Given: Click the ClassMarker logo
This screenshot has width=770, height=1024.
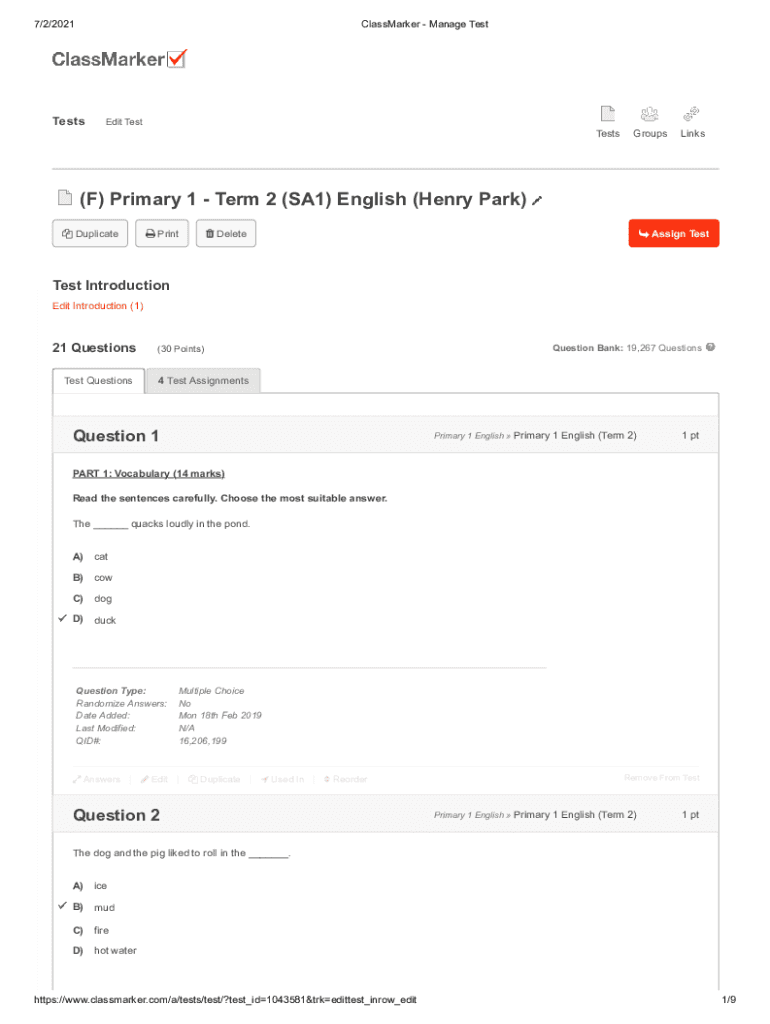Looking at the screenshot, I should (x=119, y=60).
